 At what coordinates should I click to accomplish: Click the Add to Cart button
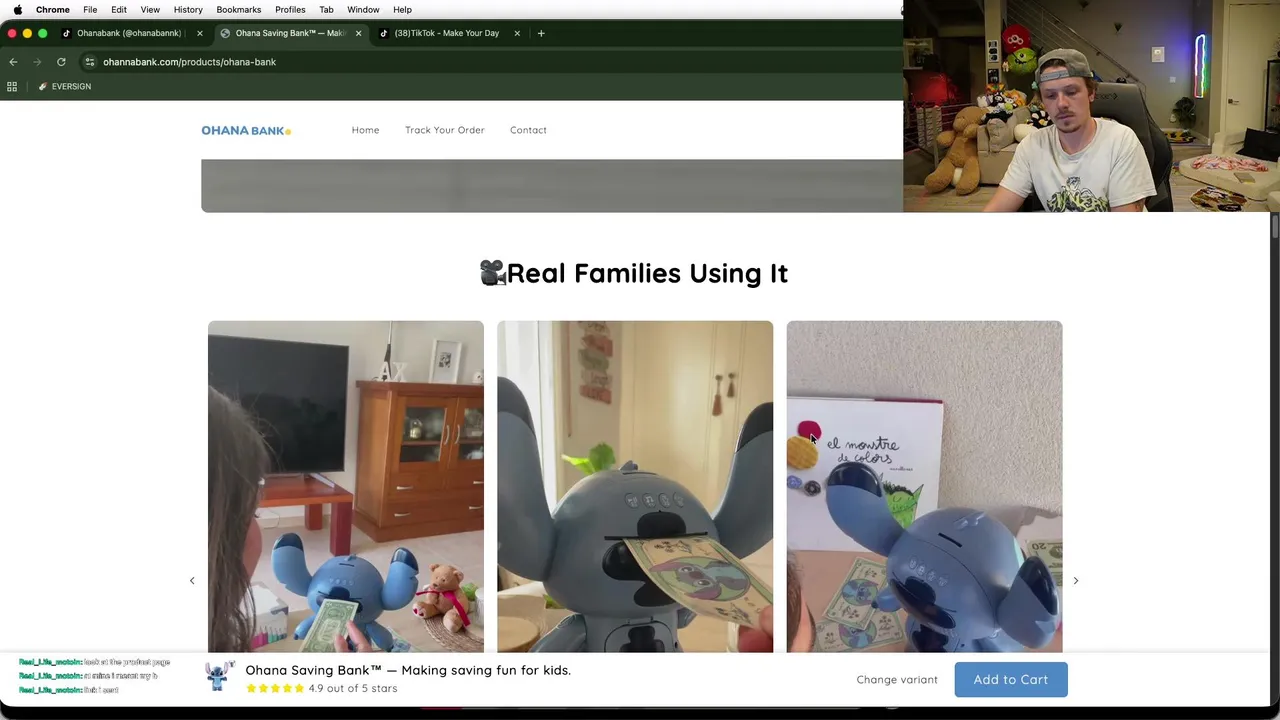1011,680
